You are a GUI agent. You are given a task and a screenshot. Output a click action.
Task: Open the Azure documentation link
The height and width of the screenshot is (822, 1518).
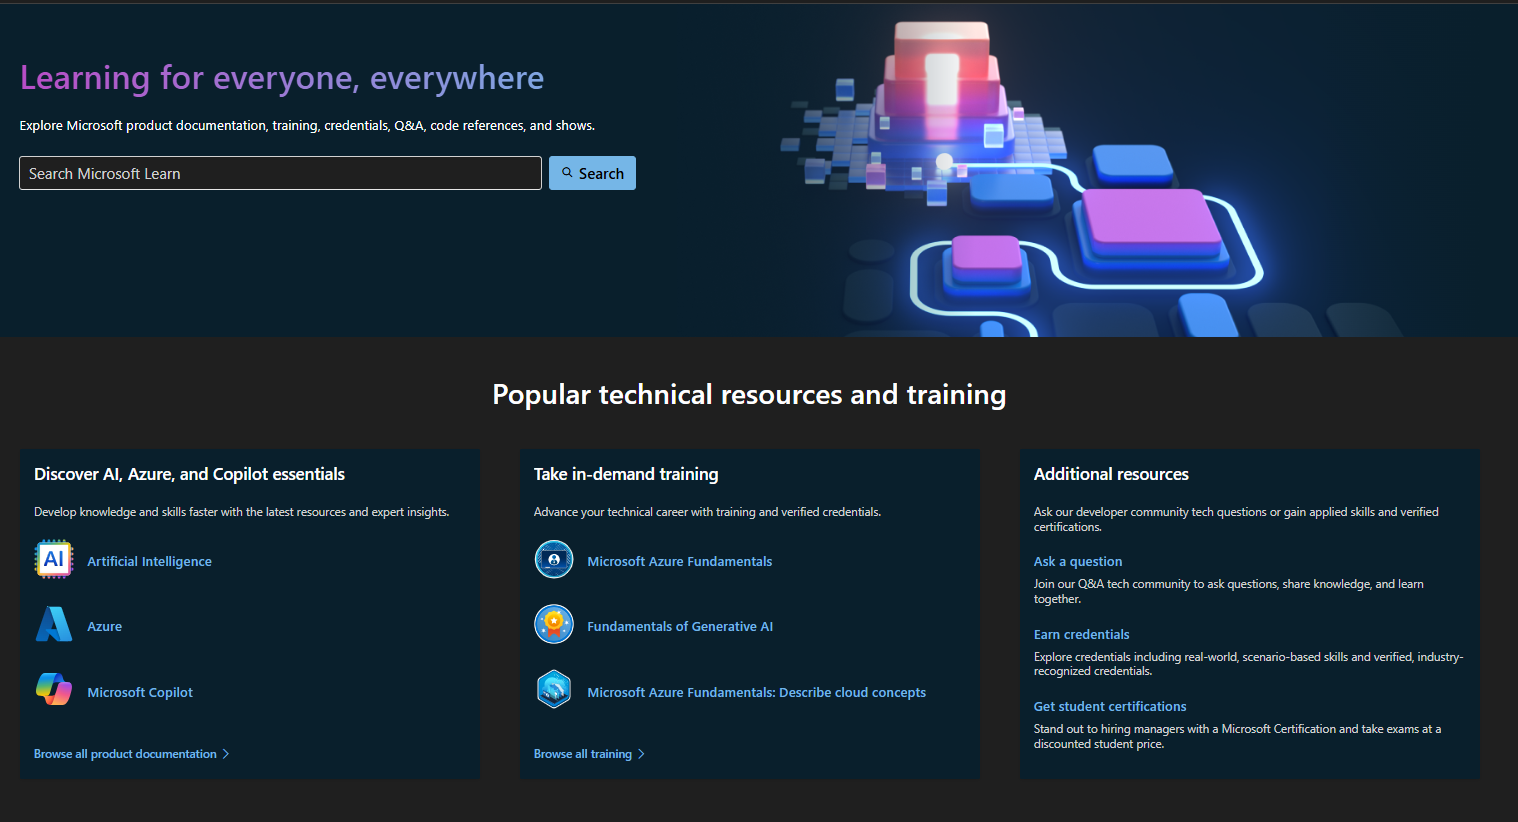[105, 626]
